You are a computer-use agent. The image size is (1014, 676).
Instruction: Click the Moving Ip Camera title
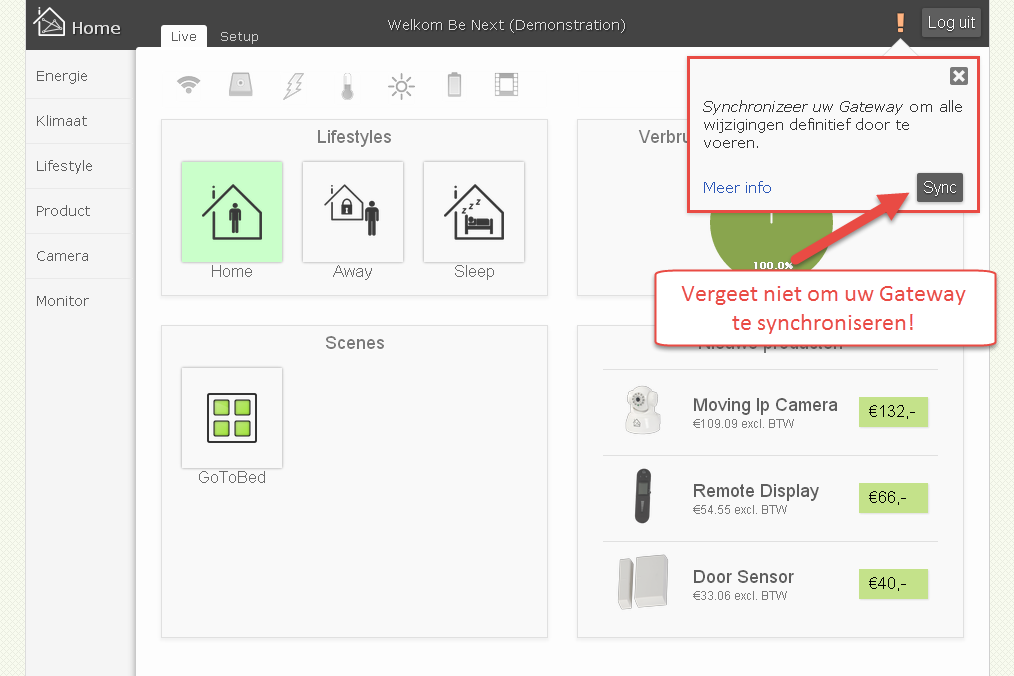[765, 405]
